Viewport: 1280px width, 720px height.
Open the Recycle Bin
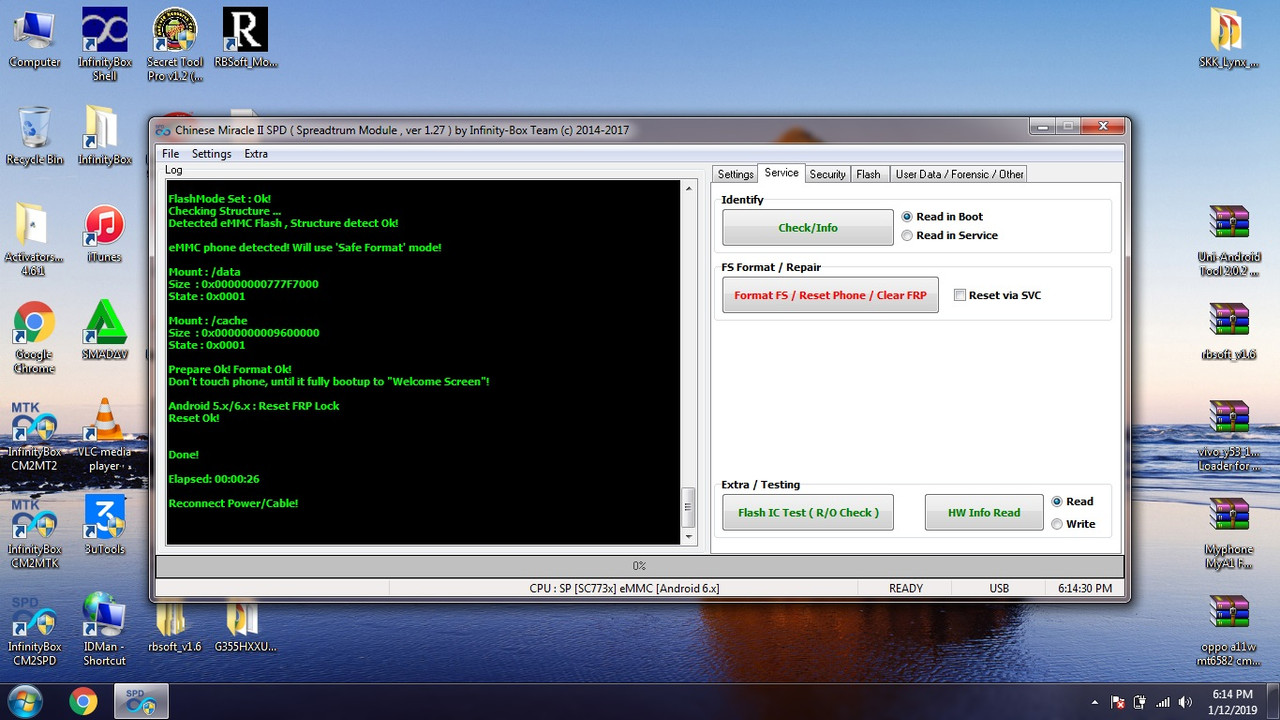[x=34, y=136]
